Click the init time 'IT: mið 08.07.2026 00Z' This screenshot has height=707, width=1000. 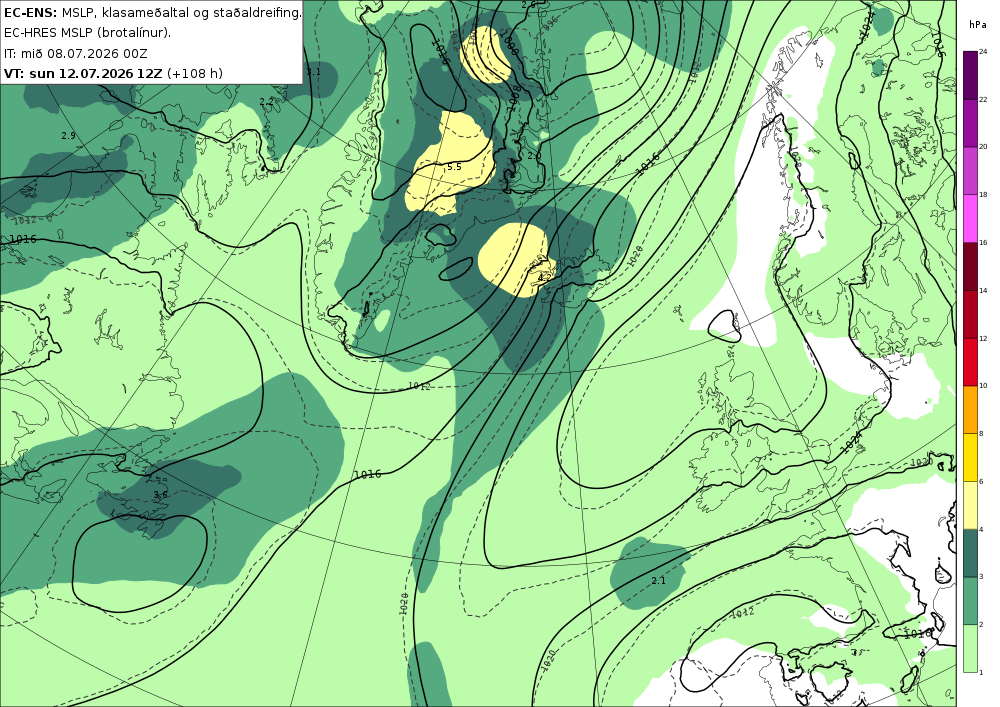tap(75, 54)
